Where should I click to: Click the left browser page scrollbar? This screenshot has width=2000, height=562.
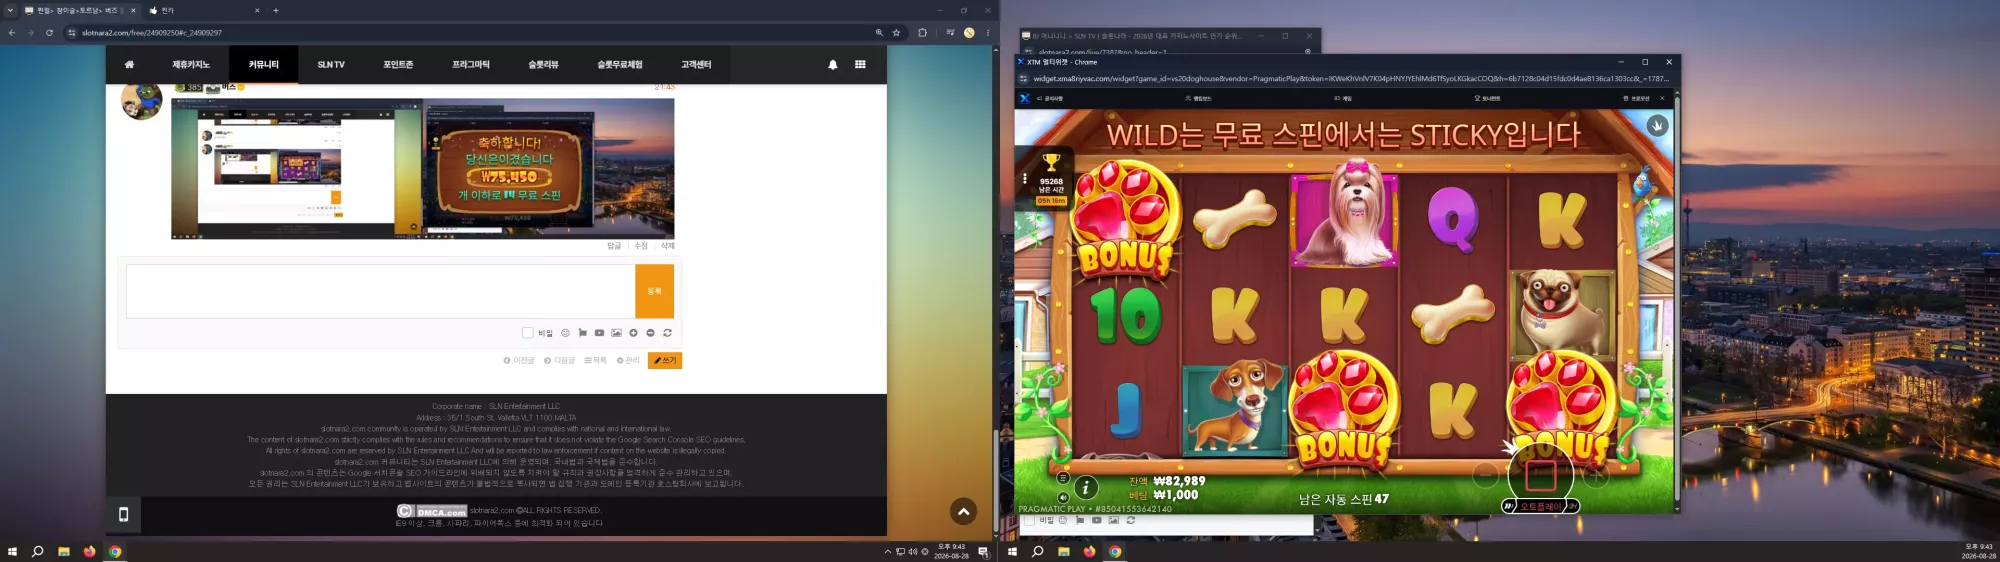click(995, 480)
